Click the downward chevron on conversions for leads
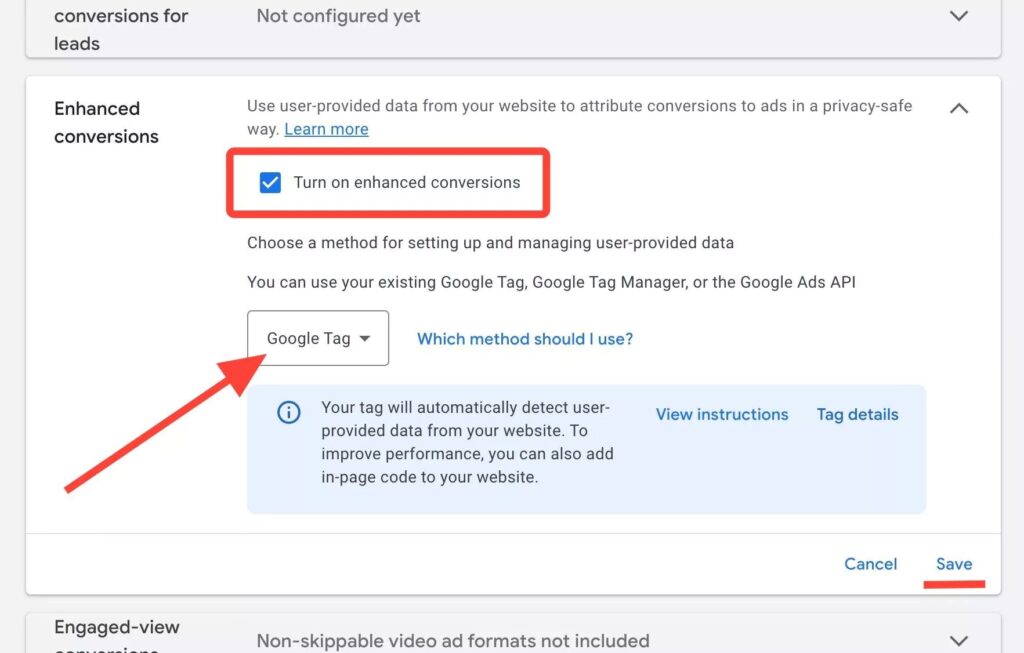 click(958, 16)
